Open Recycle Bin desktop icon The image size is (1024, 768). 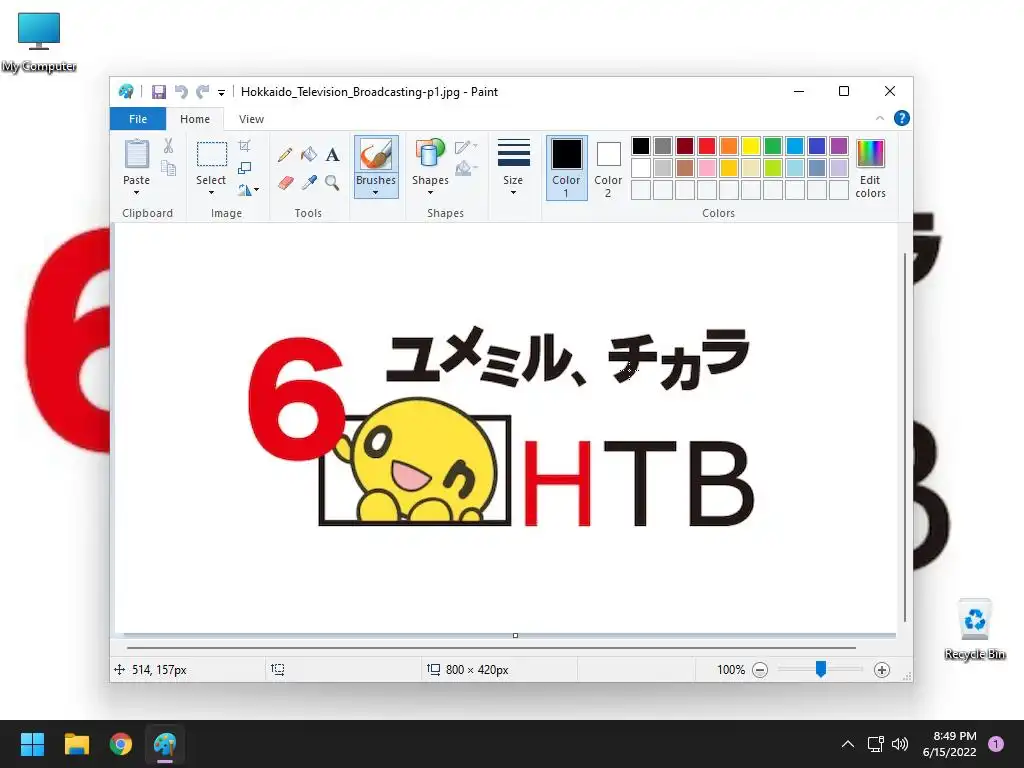point(975,630)
